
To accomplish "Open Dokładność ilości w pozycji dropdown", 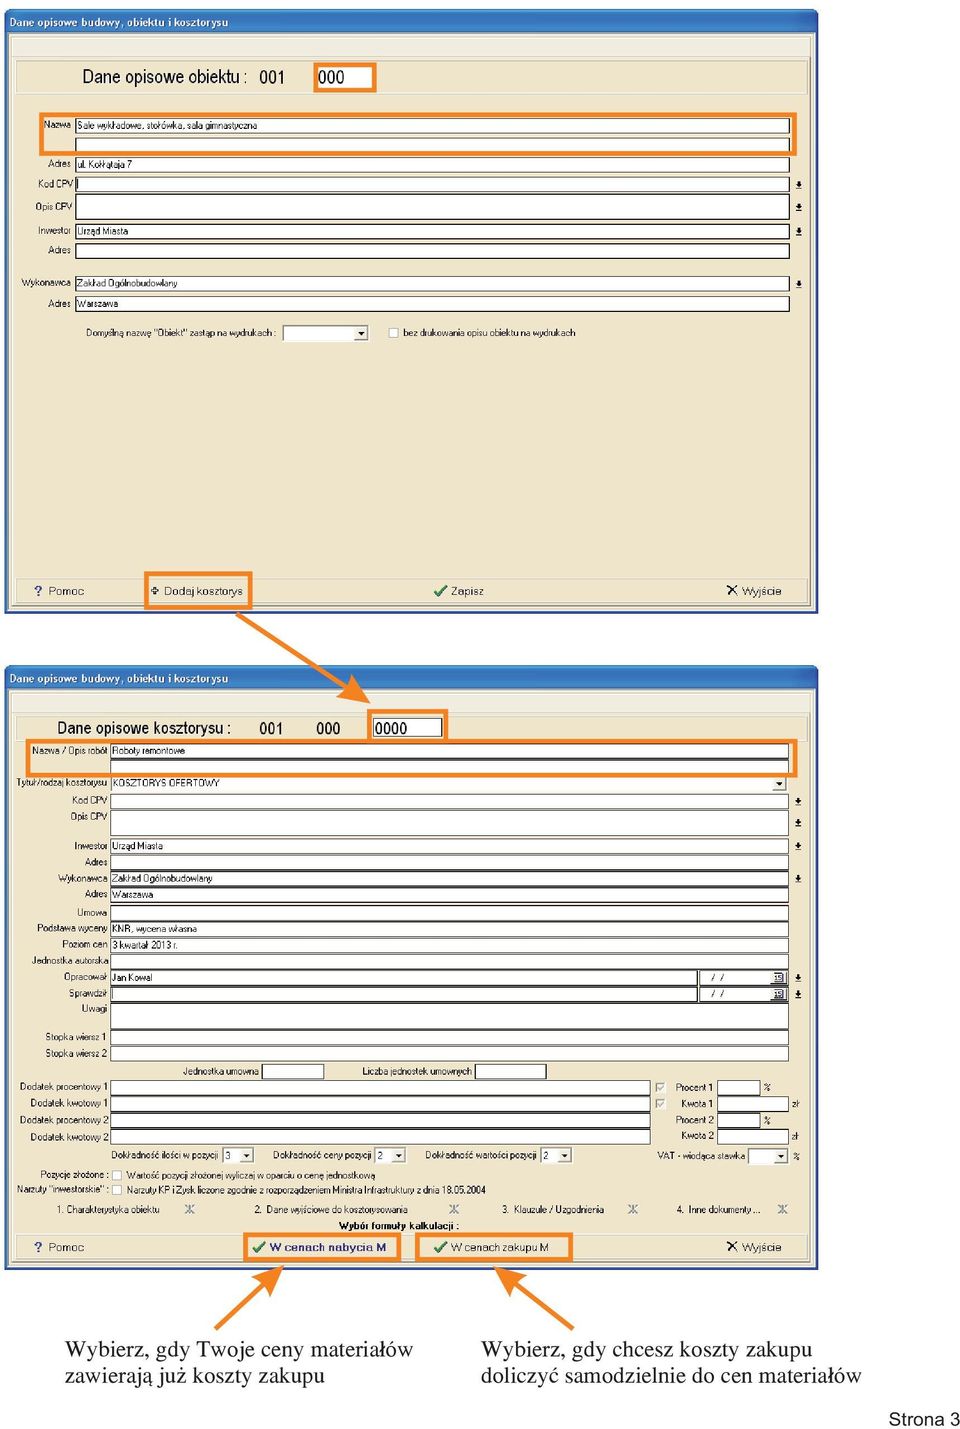I will (x=246, y=1155).
